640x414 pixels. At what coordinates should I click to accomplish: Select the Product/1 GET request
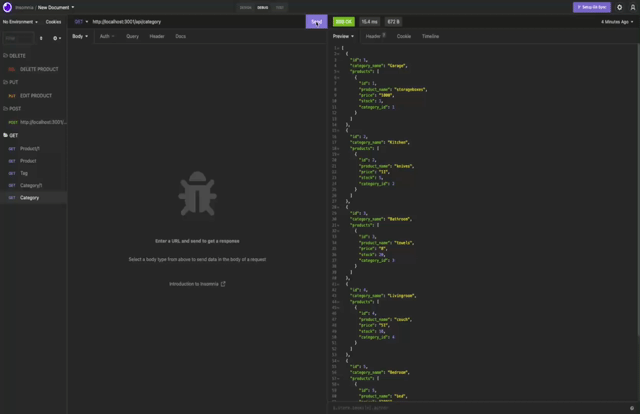pyautogui.click(x=33, y=149)
